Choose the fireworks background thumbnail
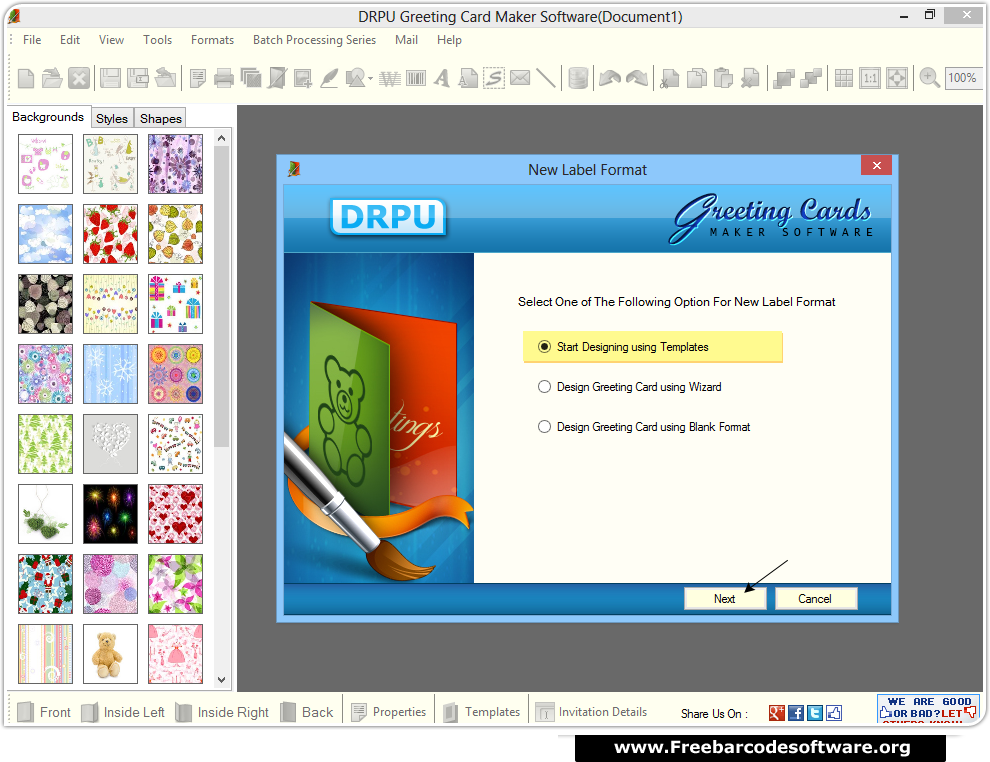Viewport: 990px width, 762px height. pyautogui.click(x=110, y=514)
